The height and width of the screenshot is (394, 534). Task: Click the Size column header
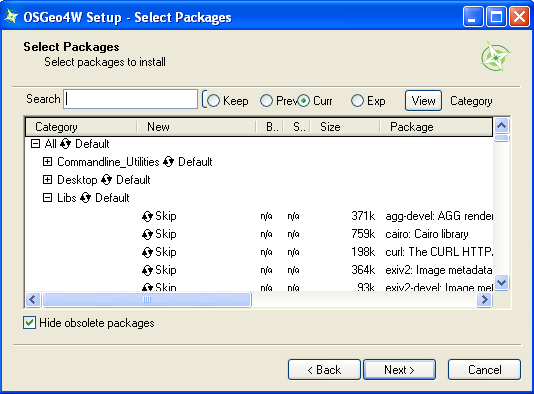tap(345, 127)
